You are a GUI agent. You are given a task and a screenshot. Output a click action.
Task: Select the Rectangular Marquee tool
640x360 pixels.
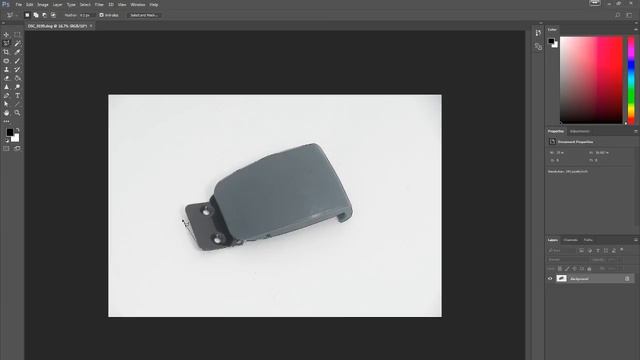pos(17,35)
